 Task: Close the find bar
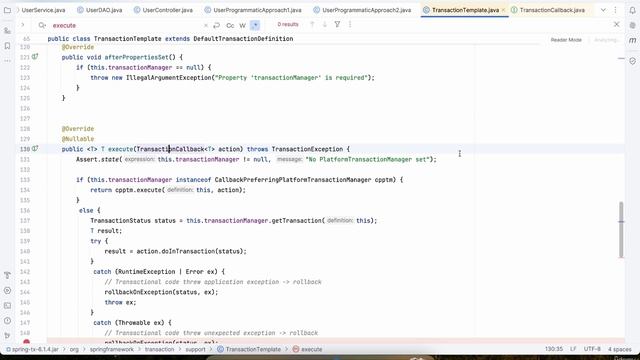point(616,24)
